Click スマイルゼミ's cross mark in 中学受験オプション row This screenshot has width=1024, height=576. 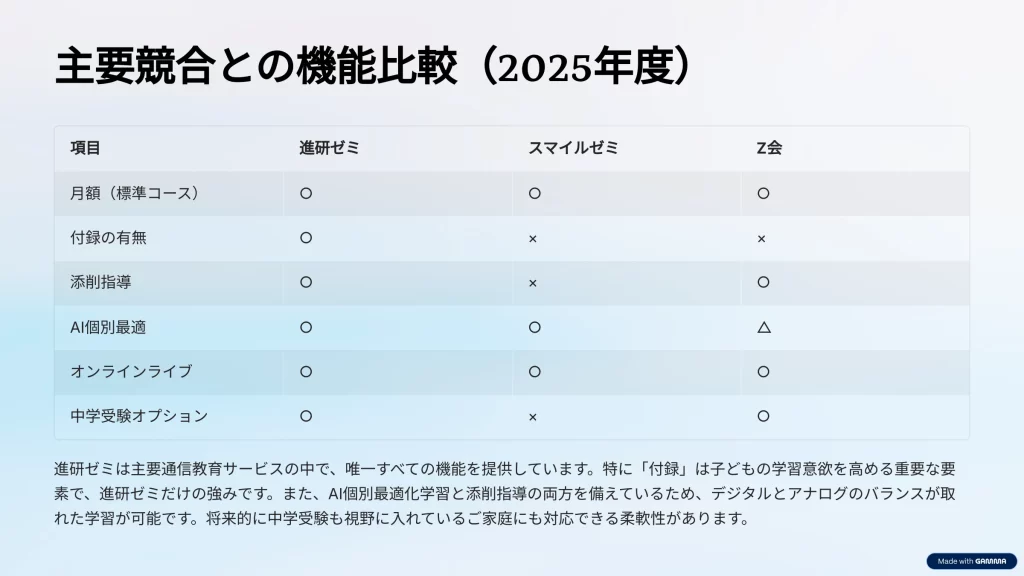pyautogui.click(x=533, y=416)
